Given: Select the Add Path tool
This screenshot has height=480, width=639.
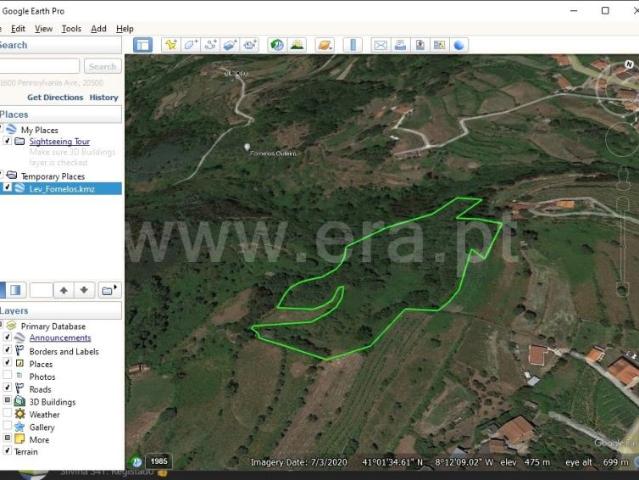Looking at the screenshot, I should click(x=210, y=45).
